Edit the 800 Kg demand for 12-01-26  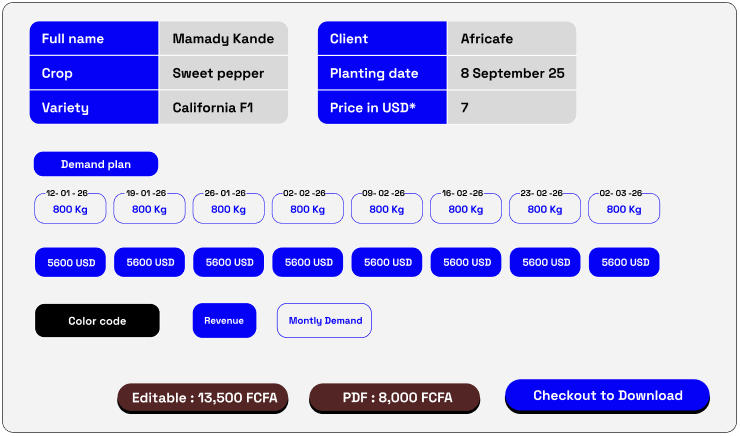70,209
